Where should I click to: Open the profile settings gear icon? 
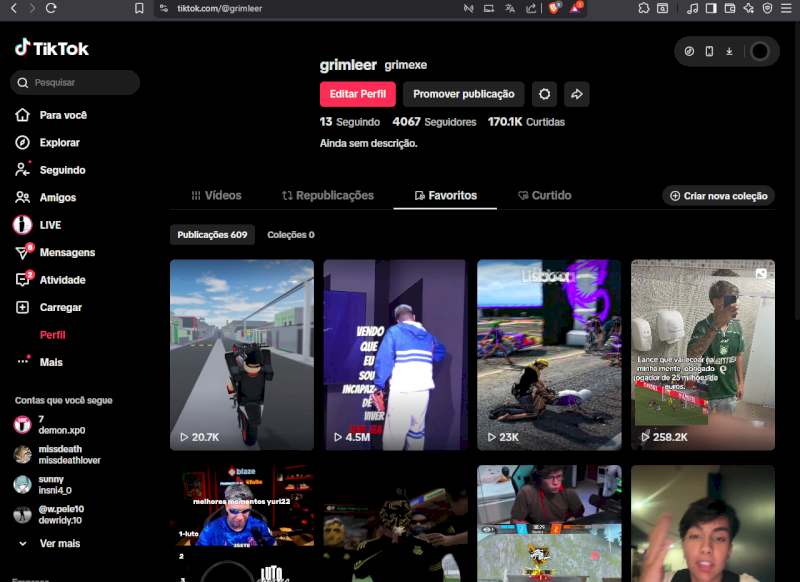click(x=544, y=94)
